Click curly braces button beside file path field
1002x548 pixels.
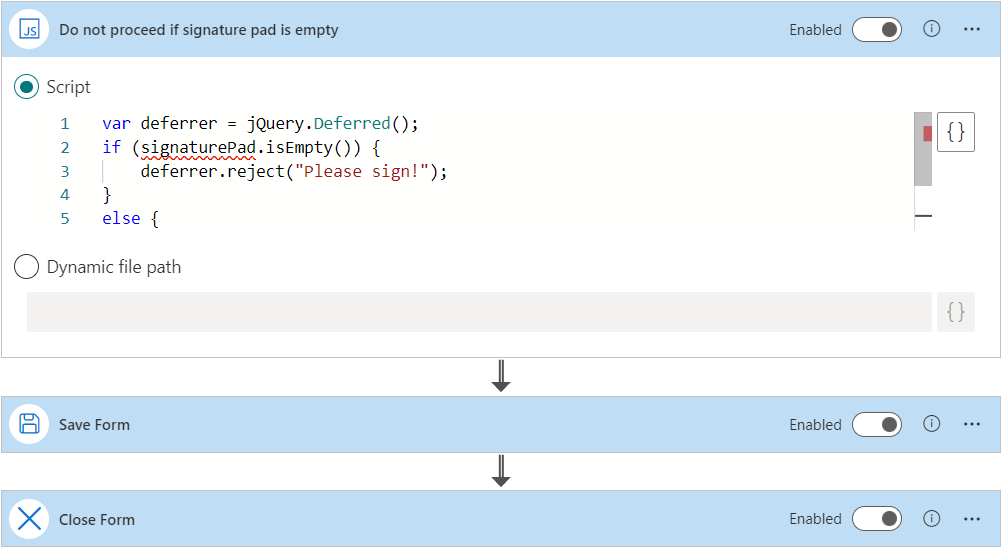955,312
